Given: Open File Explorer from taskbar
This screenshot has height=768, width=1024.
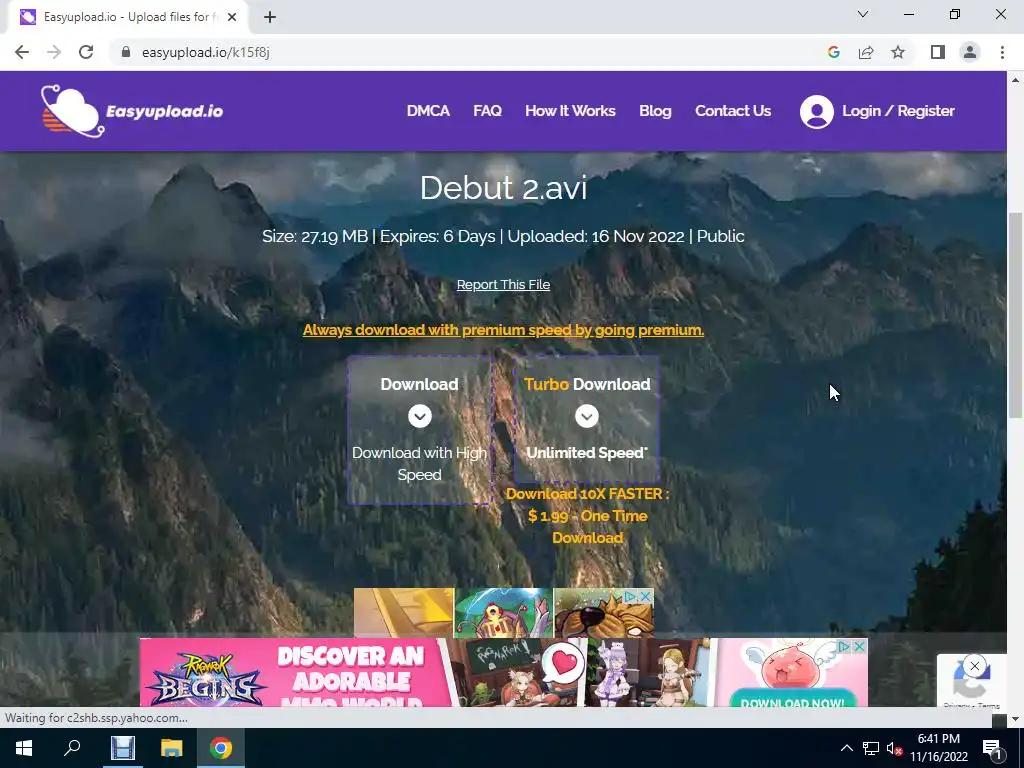Looking at the screenshot, I should (x=172, y=748).
